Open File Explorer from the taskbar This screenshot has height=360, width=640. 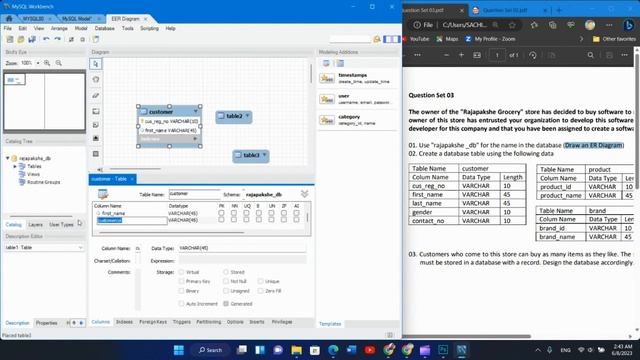coord(296,350)
